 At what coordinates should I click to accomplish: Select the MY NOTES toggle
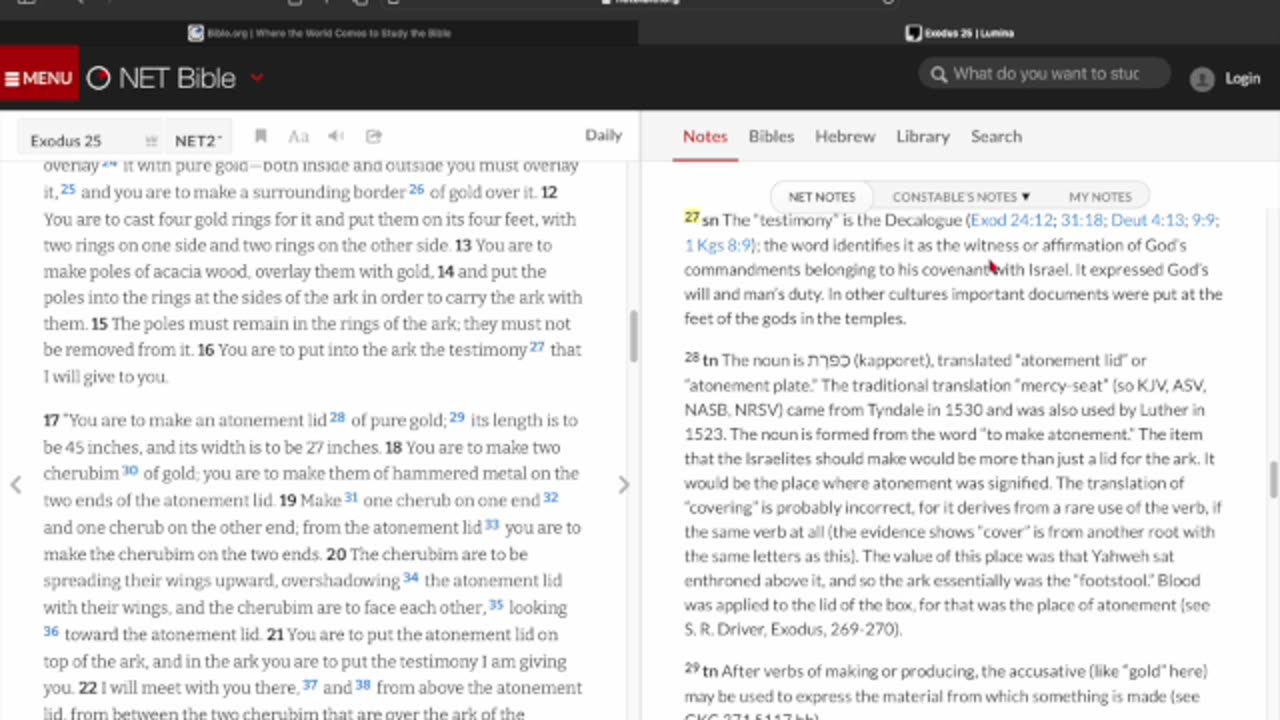pos(1100,197)
